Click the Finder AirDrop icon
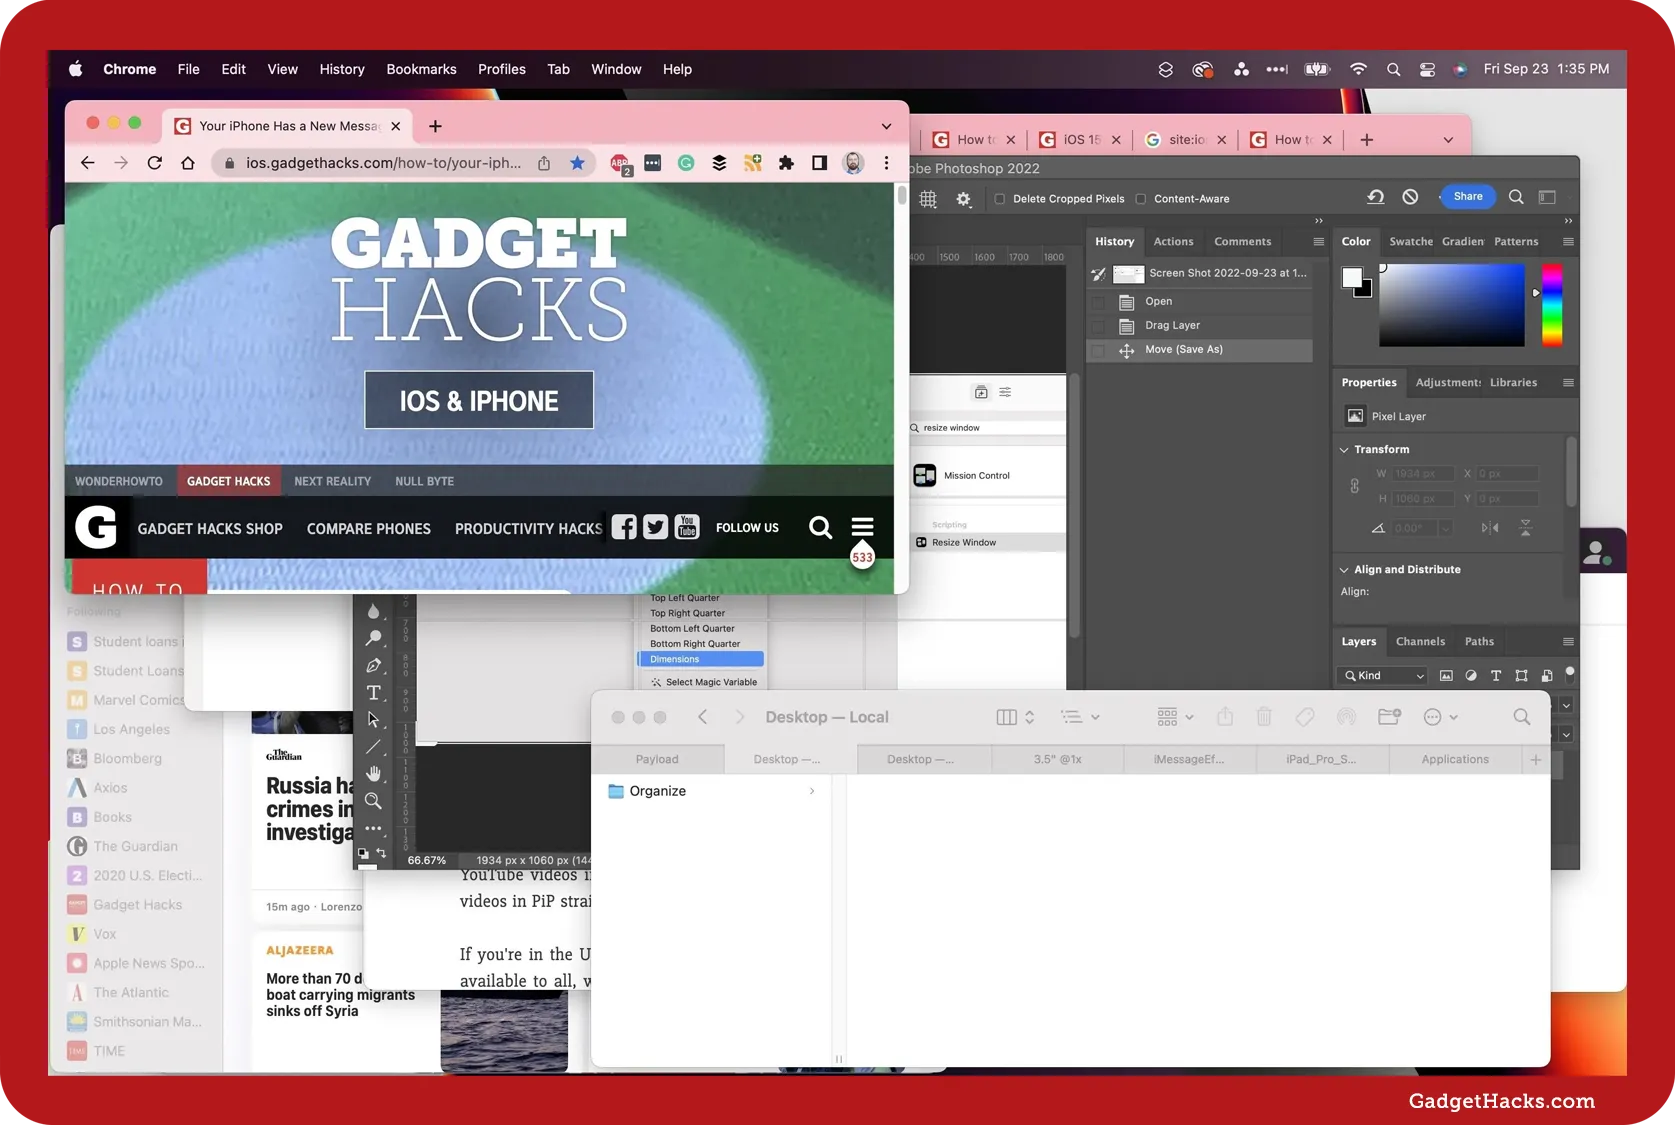The height and width of the screenshot is (1125, 1675). click(1347, 717)
